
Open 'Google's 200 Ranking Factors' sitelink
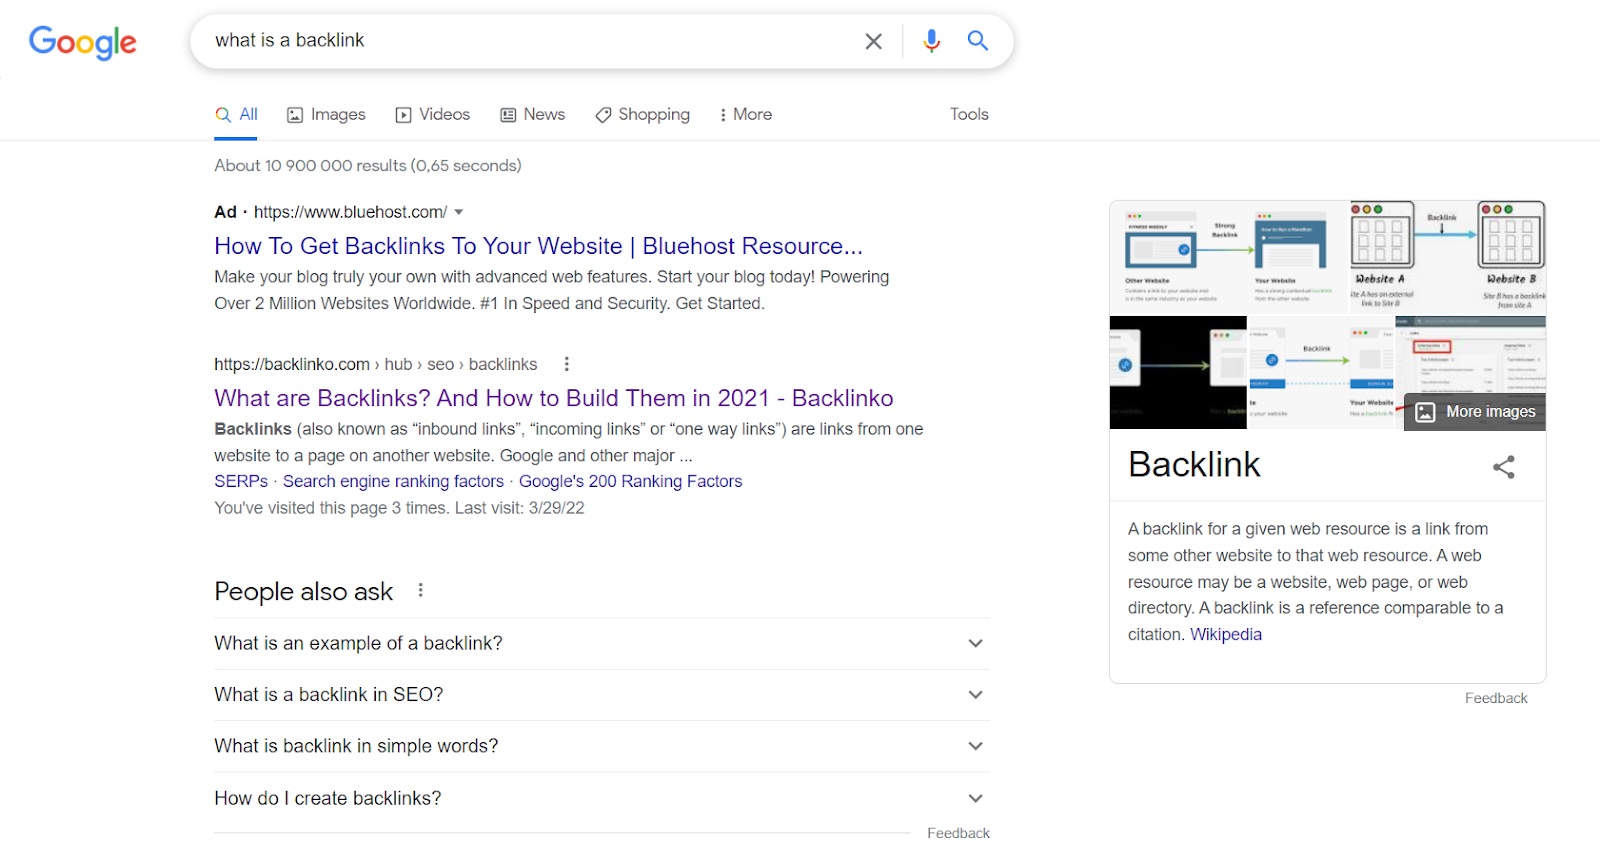(x=630, y=481)
